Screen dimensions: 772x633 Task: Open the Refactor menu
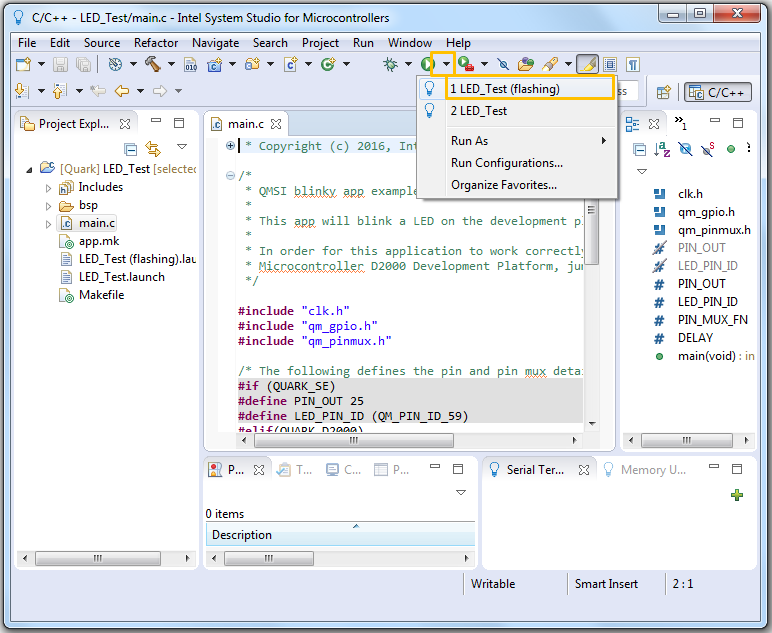(x=156, y=43)
